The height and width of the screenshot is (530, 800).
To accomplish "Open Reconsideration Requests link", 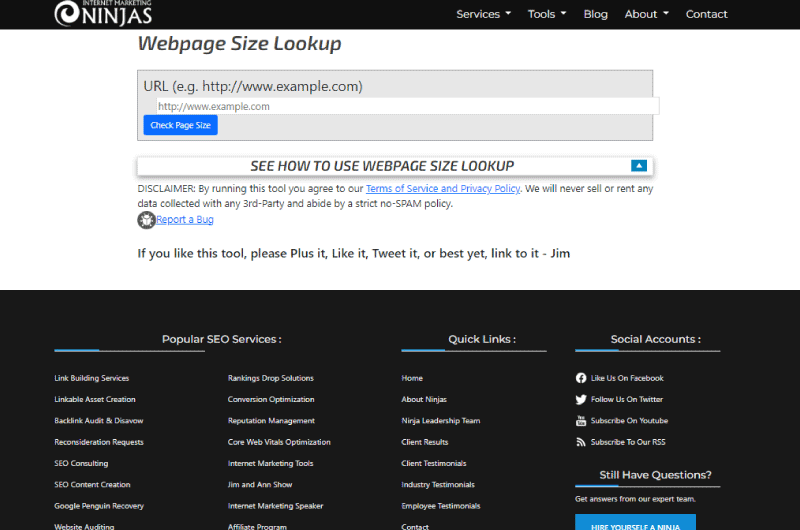I will (x=99, y=442).
